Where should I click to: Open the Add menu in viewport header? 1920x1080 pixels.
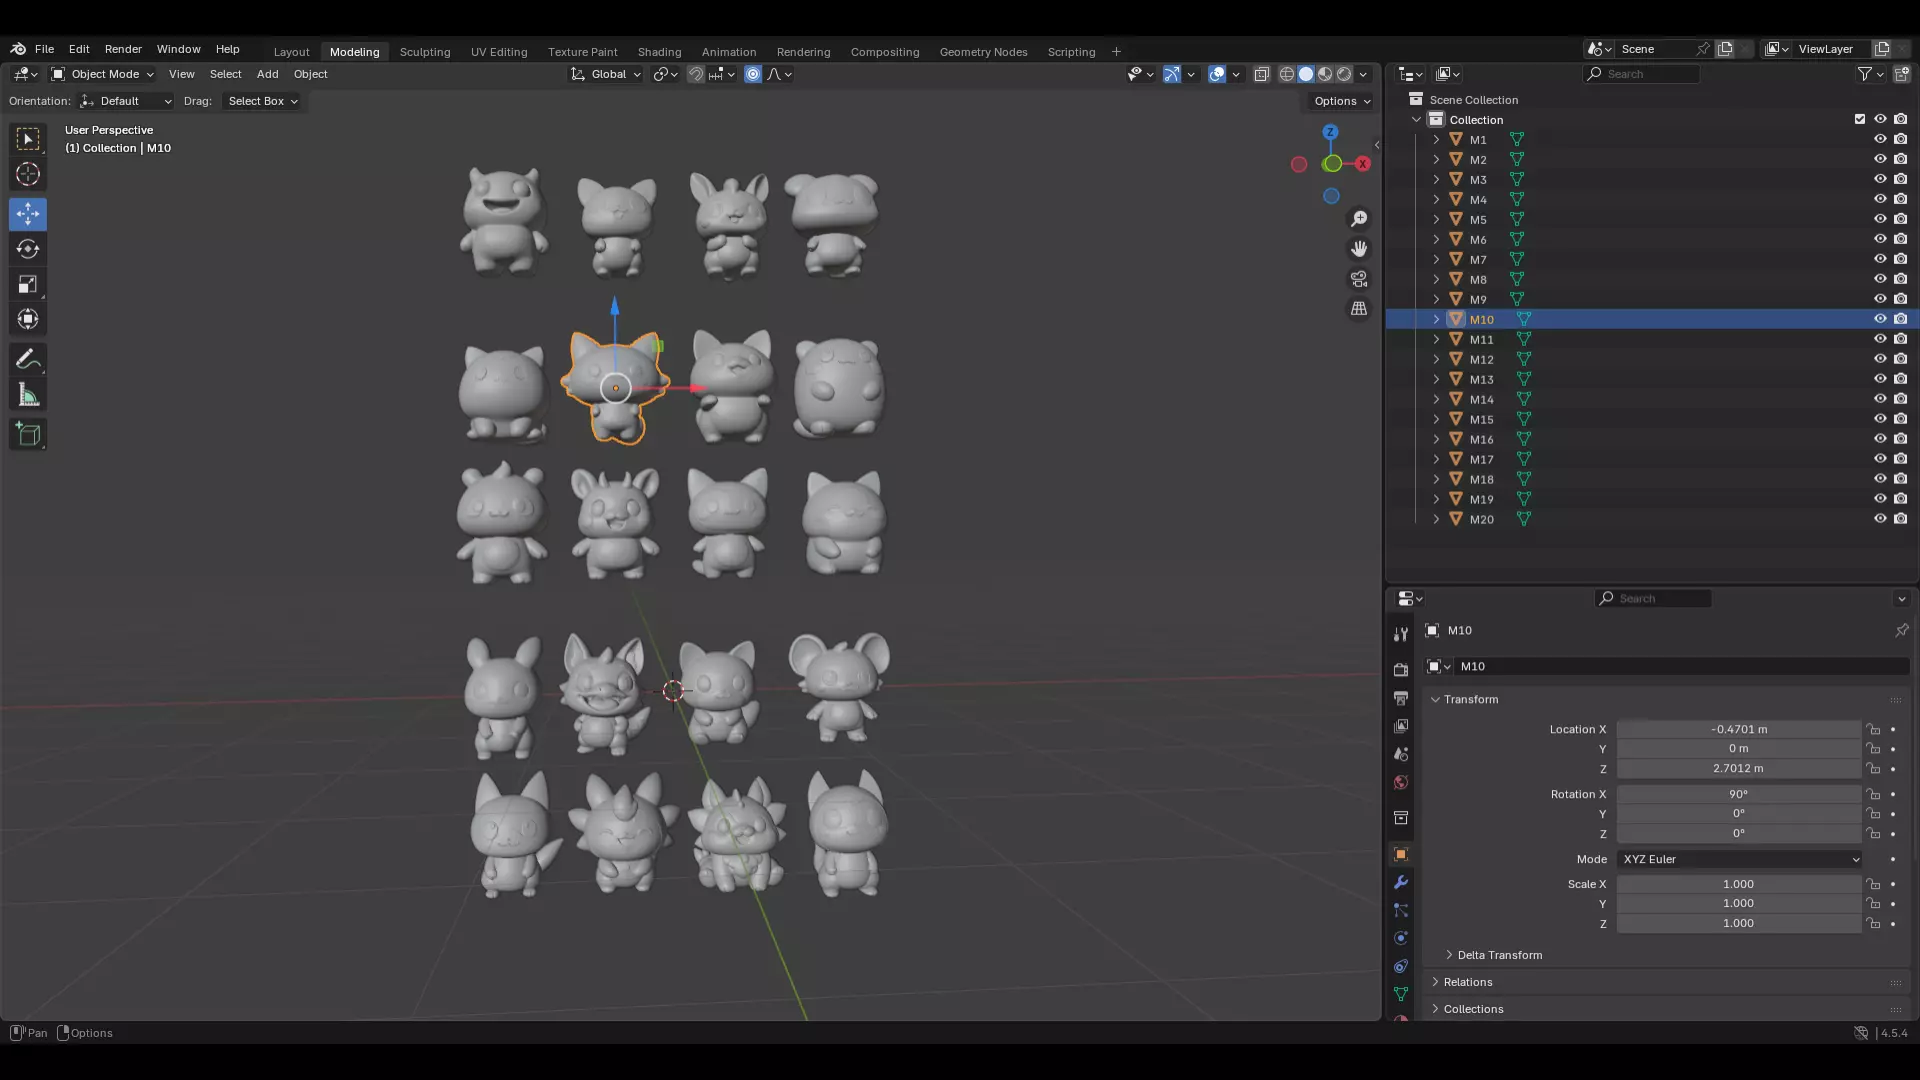267,74
